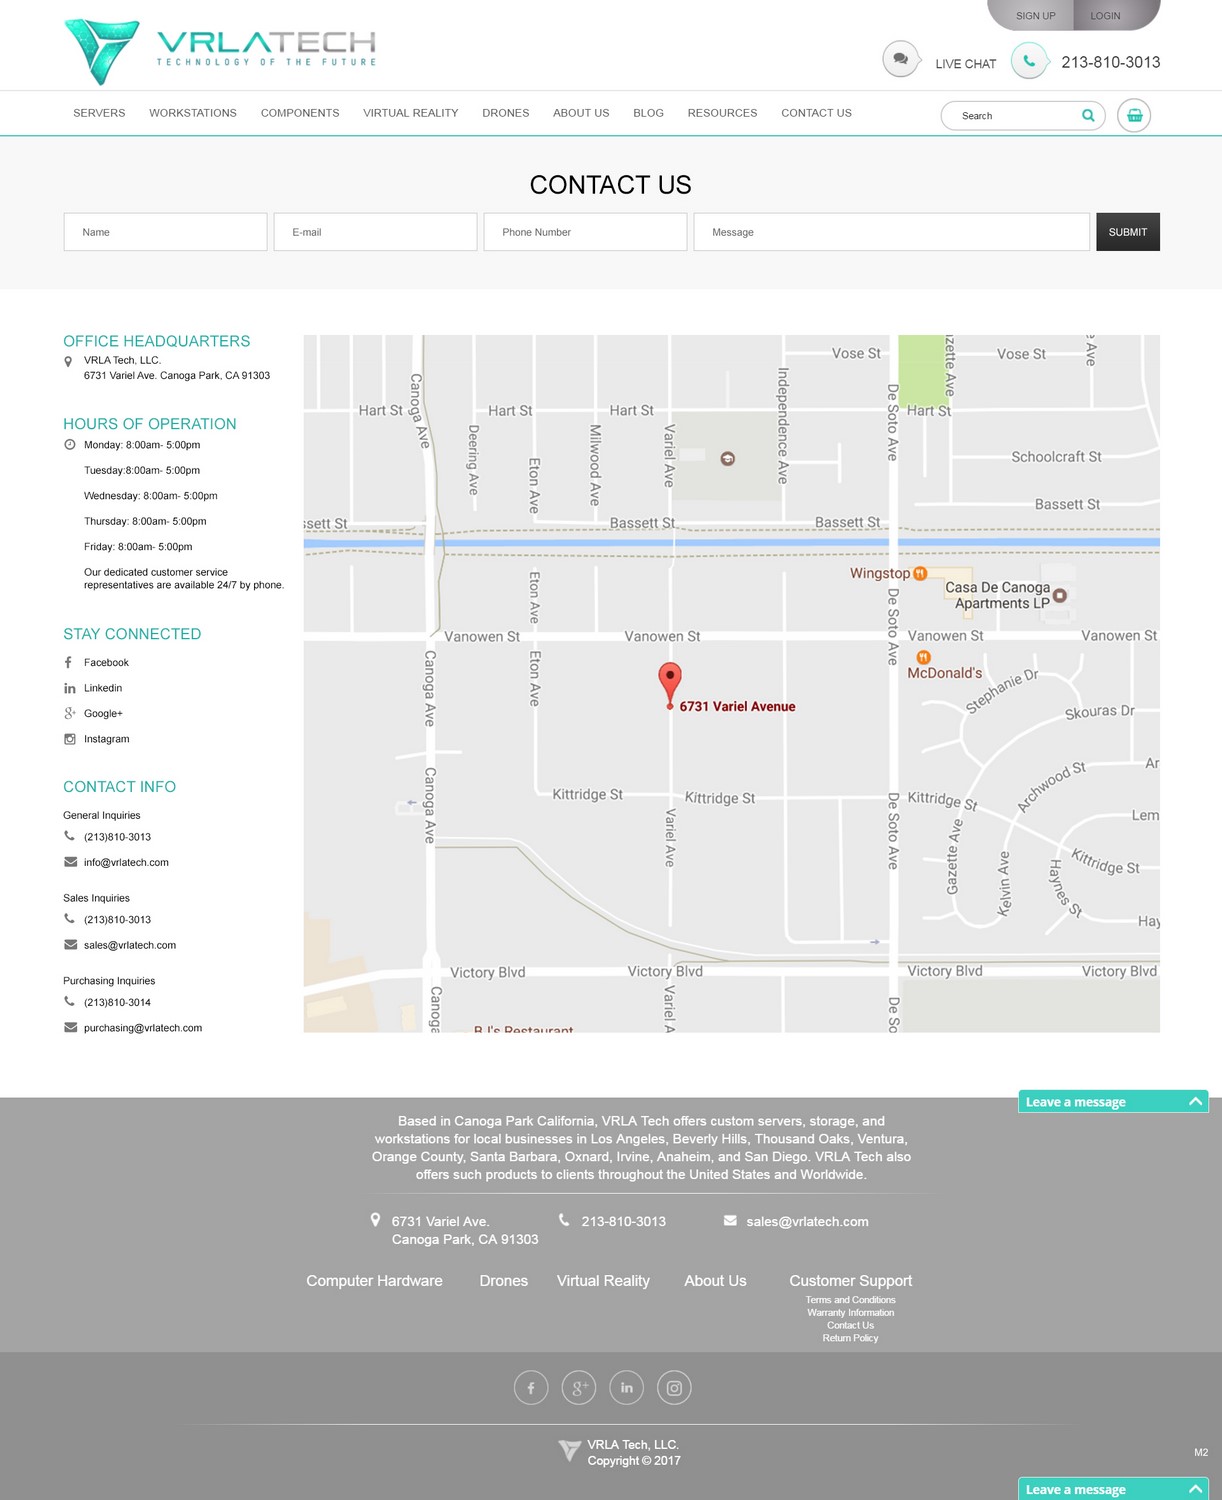Expand the upper Leave a message chevron

(1195, 1101)
